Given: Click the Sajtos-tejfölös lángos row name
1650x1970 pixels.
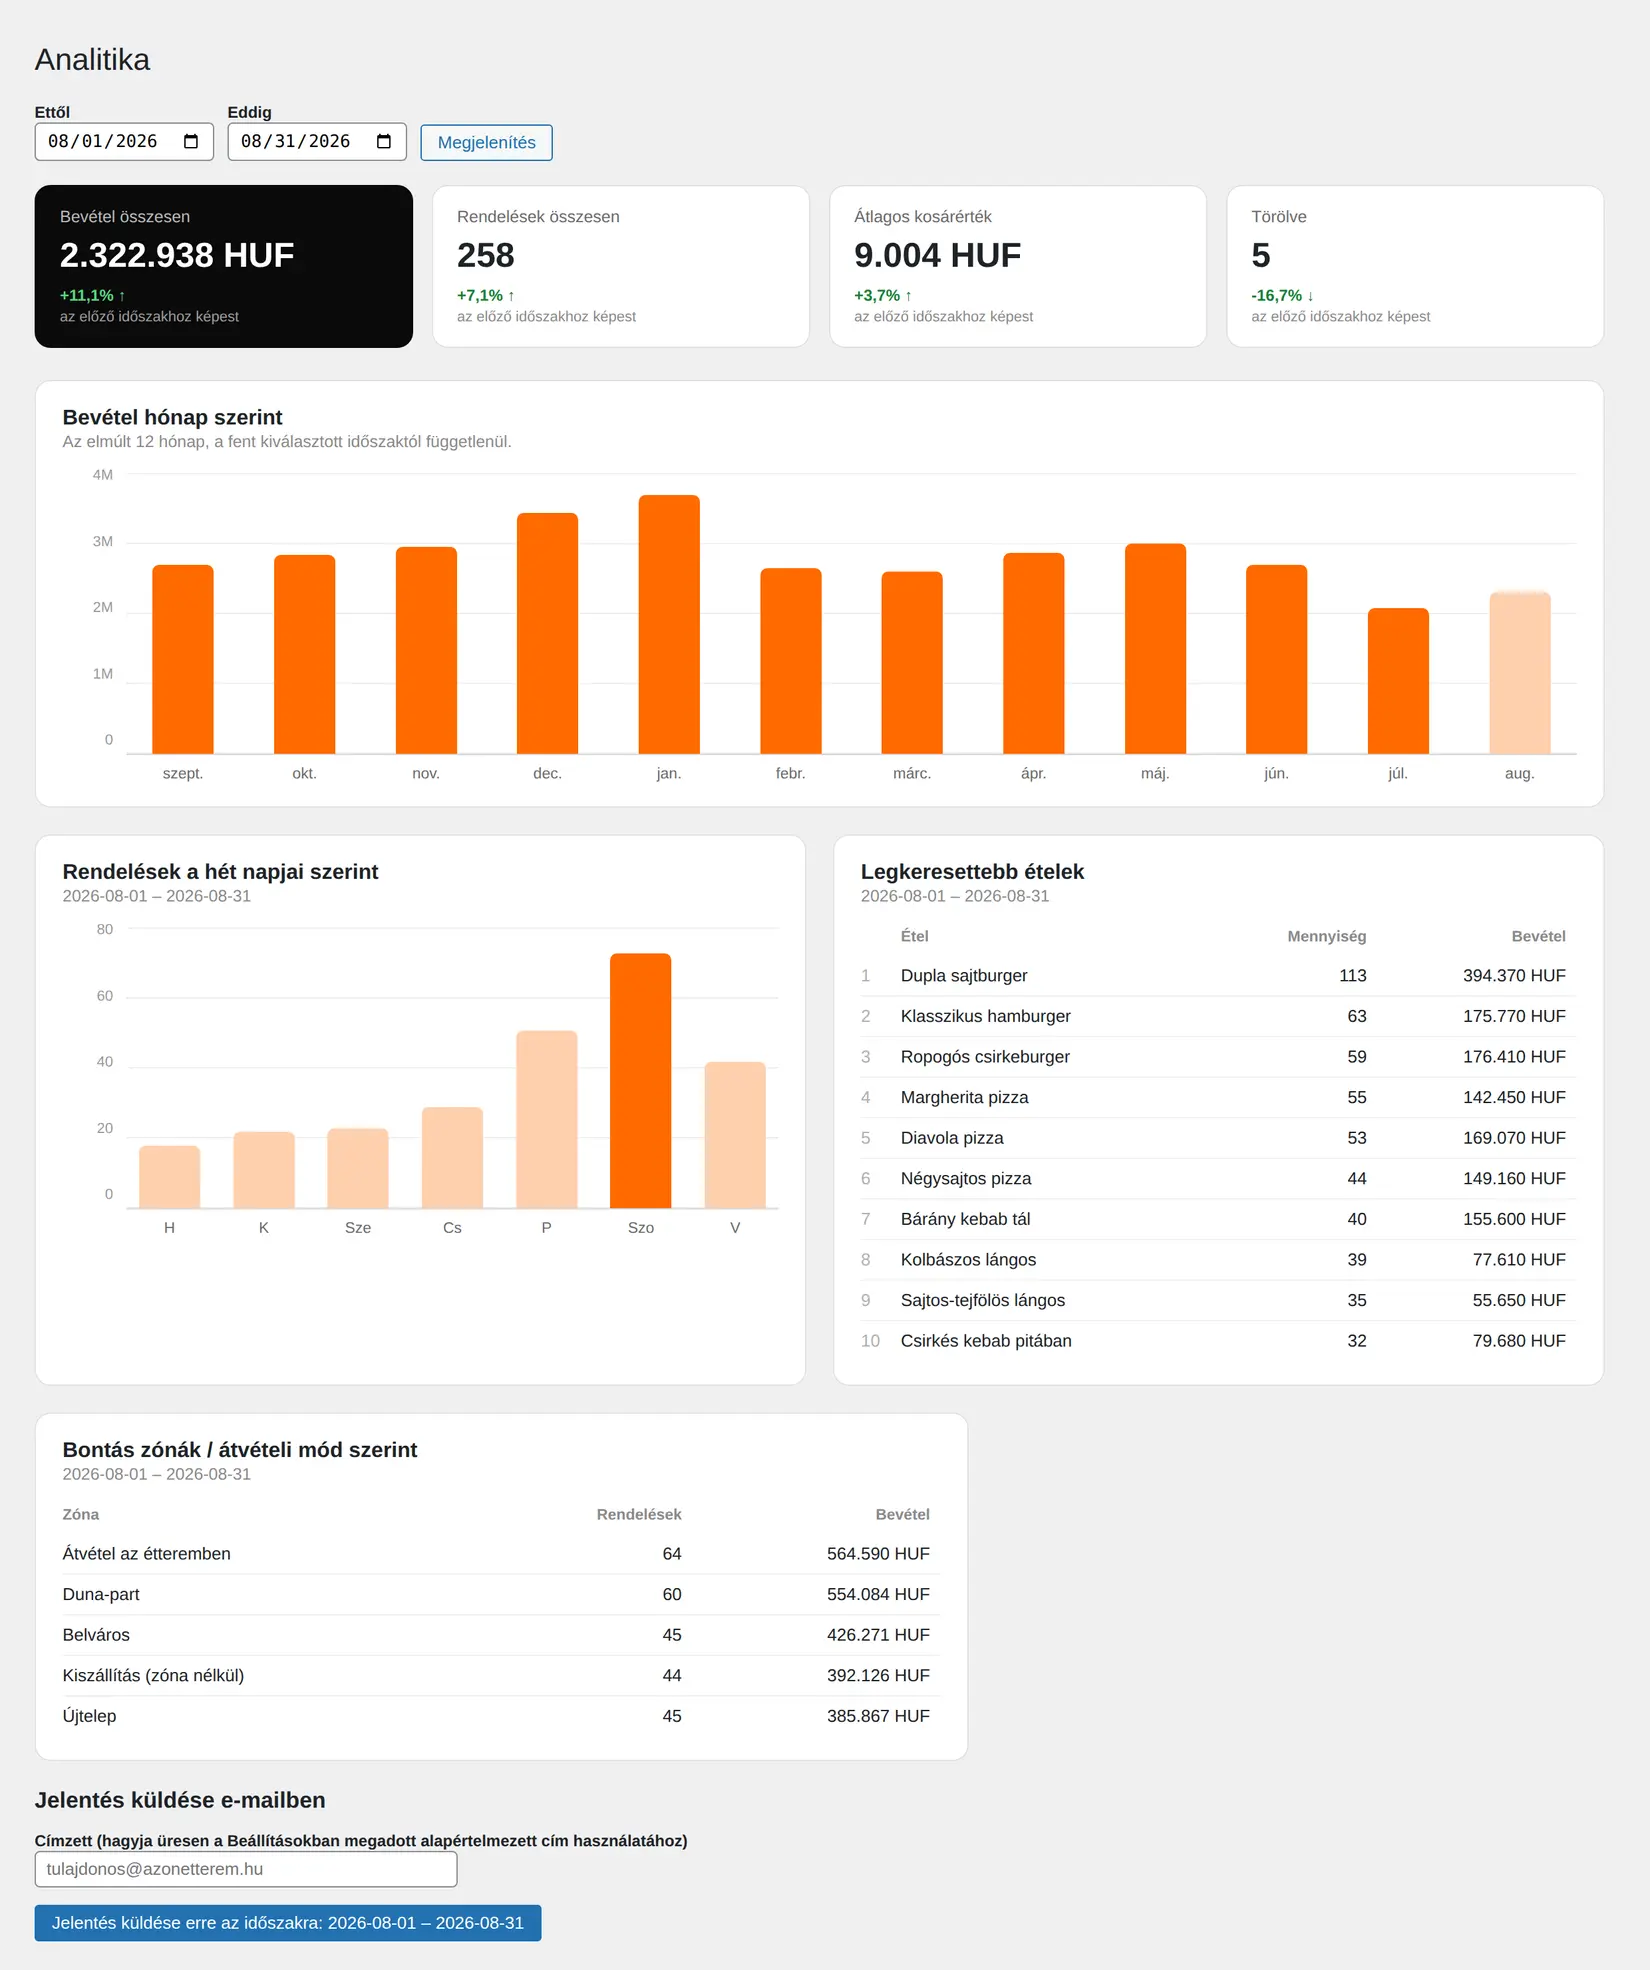Looking at the screenshot, I should [x=983, y=1300].
